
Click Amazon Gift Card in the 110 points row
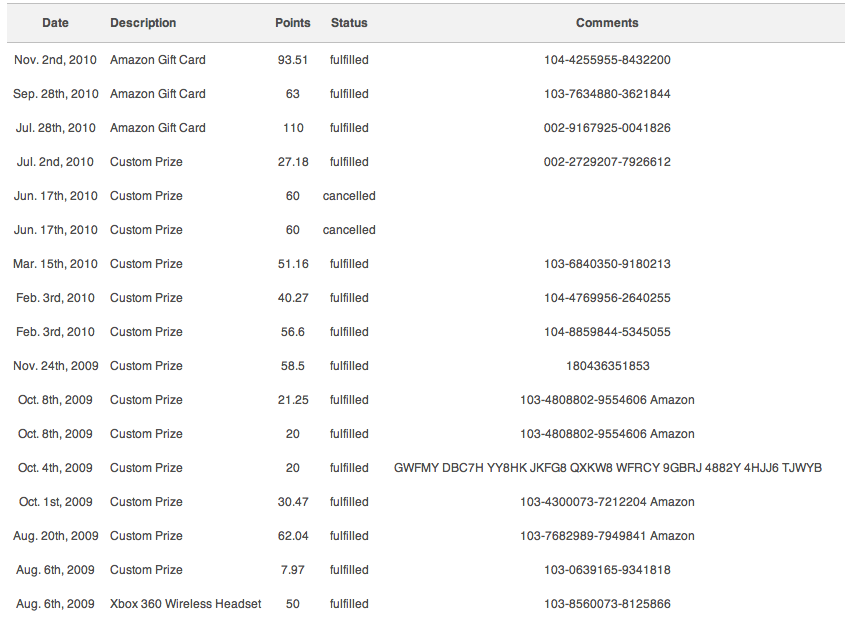(x=158, y=128)
